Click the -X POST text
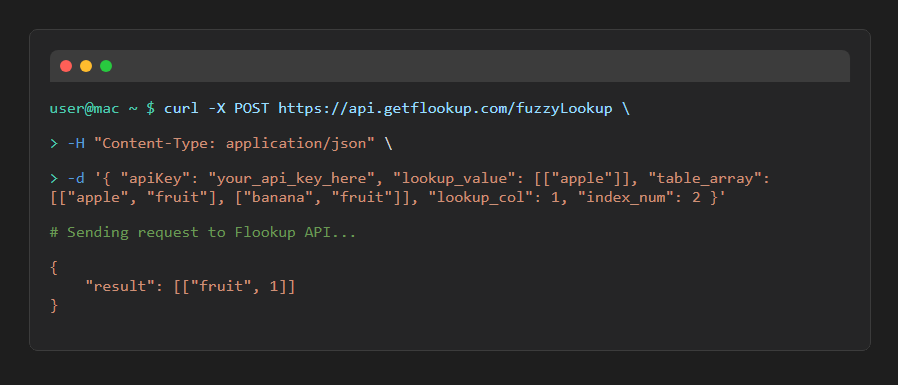Screen dimensions: 898x385 tap(238, 108)
